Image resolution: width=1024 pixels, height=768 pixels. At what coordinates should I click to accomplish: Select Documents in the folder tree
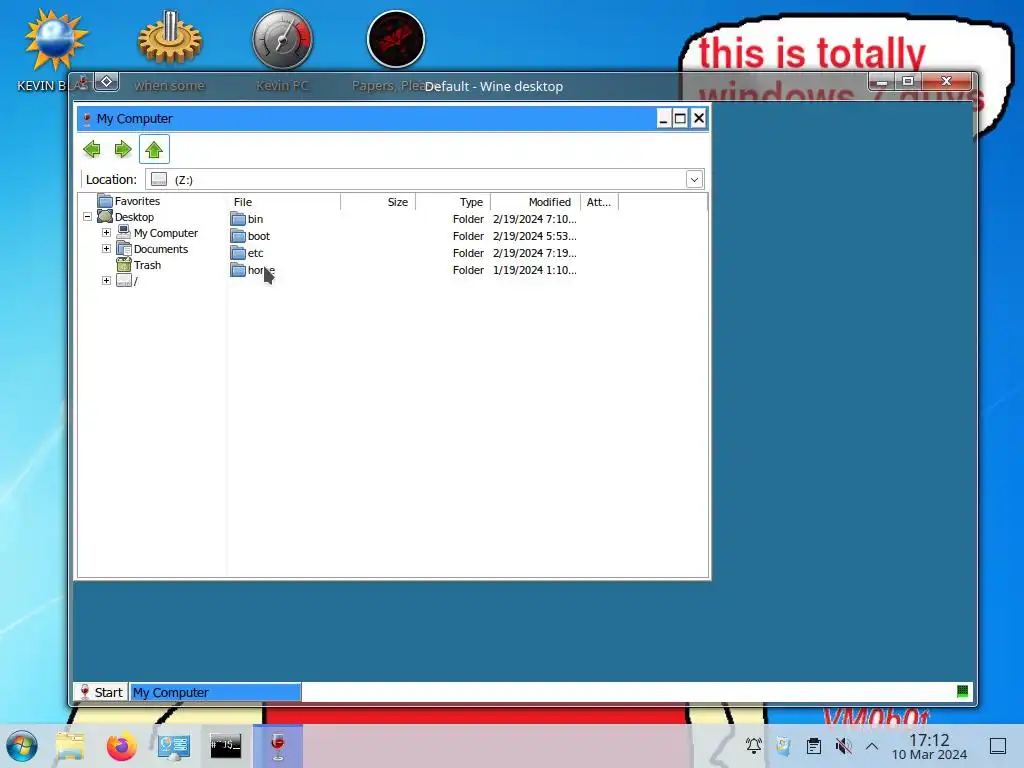pos(161,249)
